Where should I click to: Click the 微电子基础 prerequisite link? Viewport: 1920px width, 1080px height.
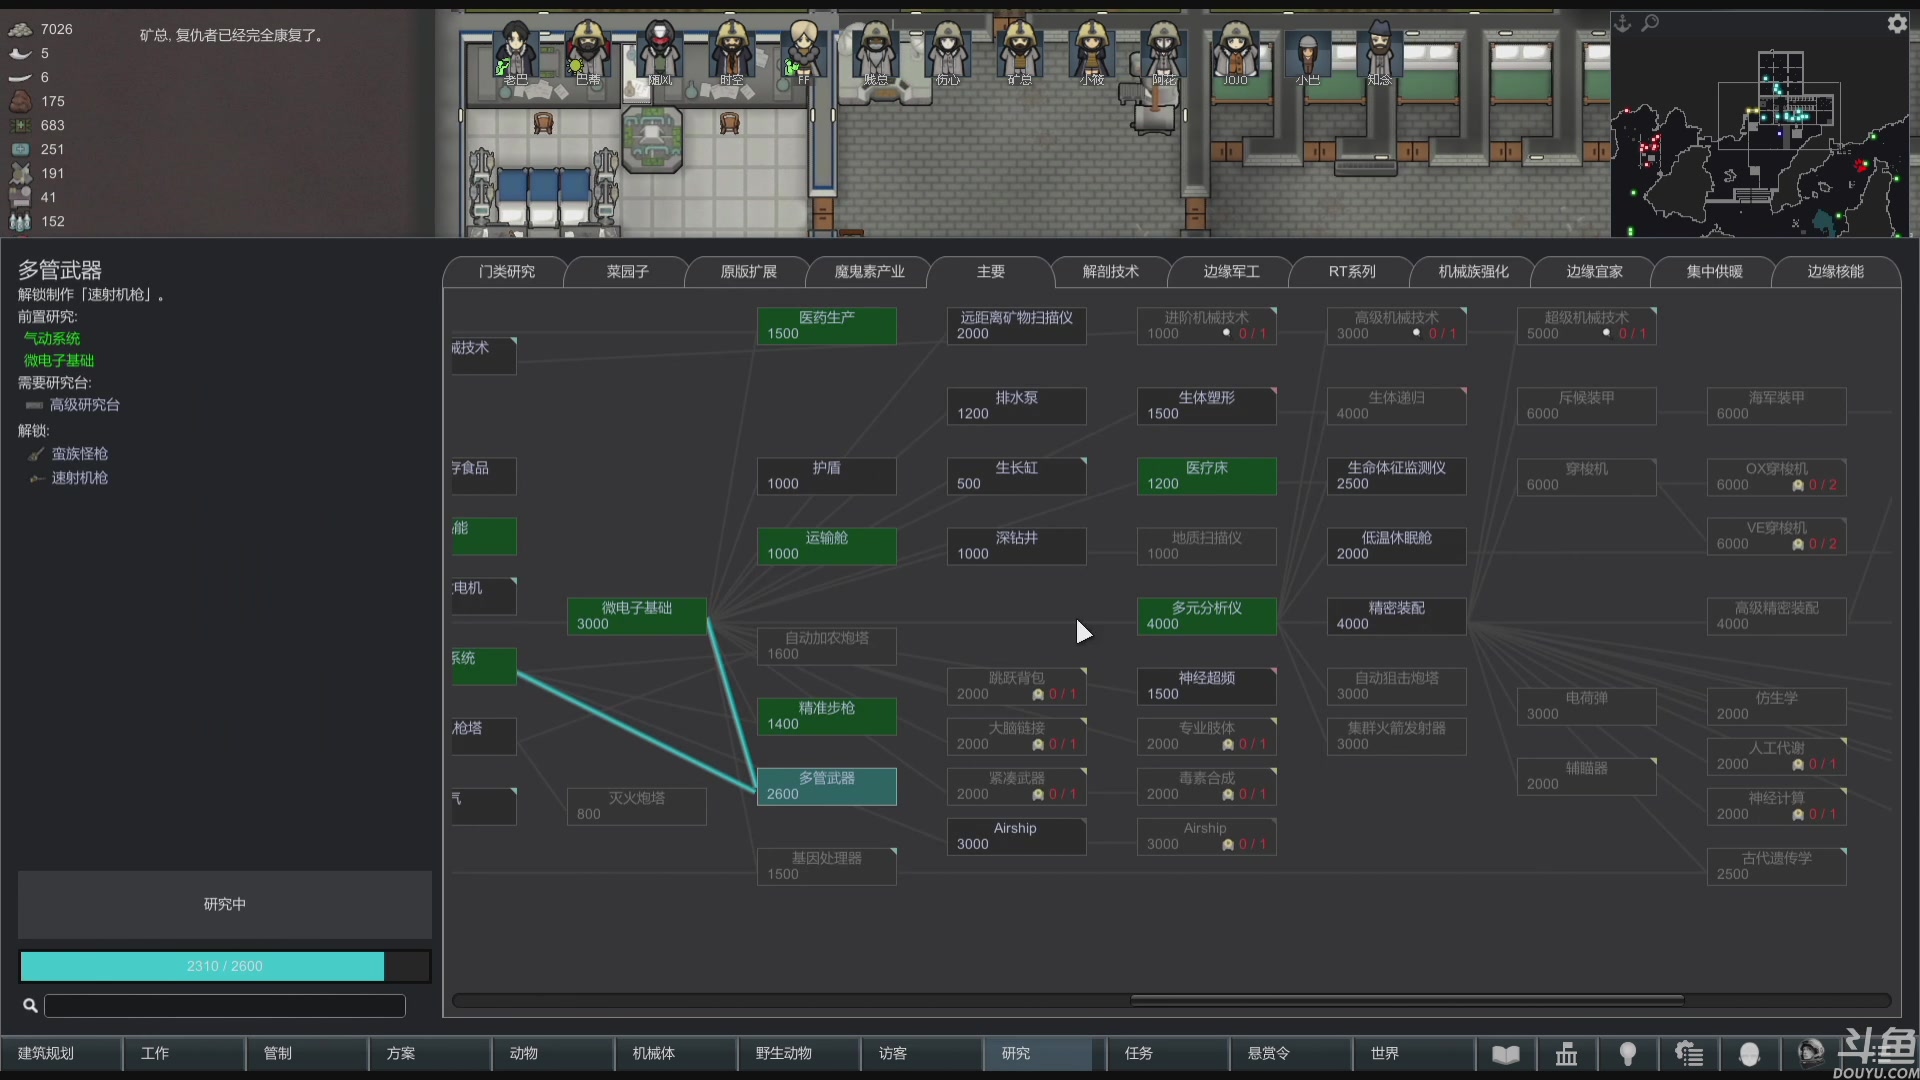pyautogui.click(x=59, y=361)
